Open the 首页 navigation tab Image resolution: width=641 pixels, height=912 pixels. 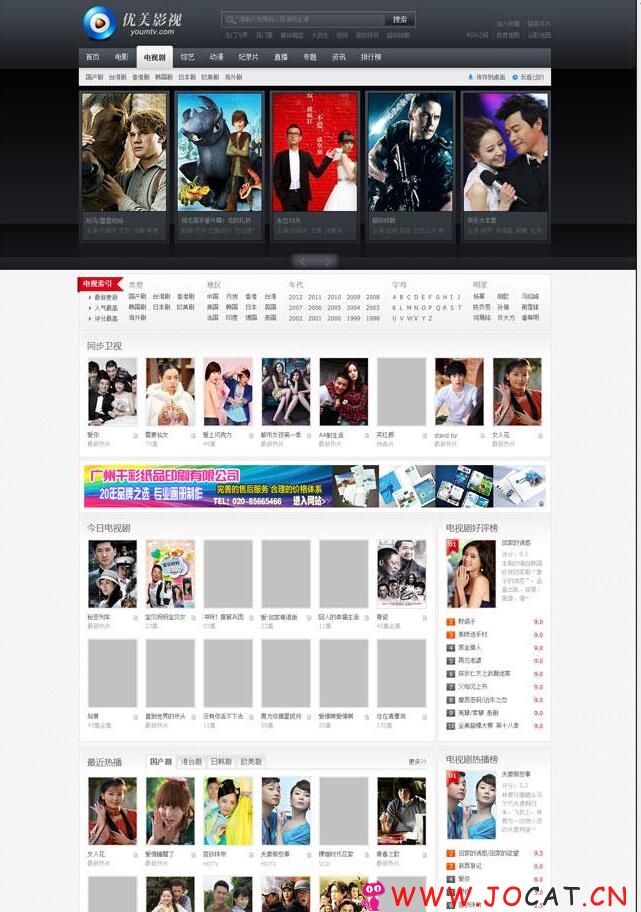[x=92, y=57]
